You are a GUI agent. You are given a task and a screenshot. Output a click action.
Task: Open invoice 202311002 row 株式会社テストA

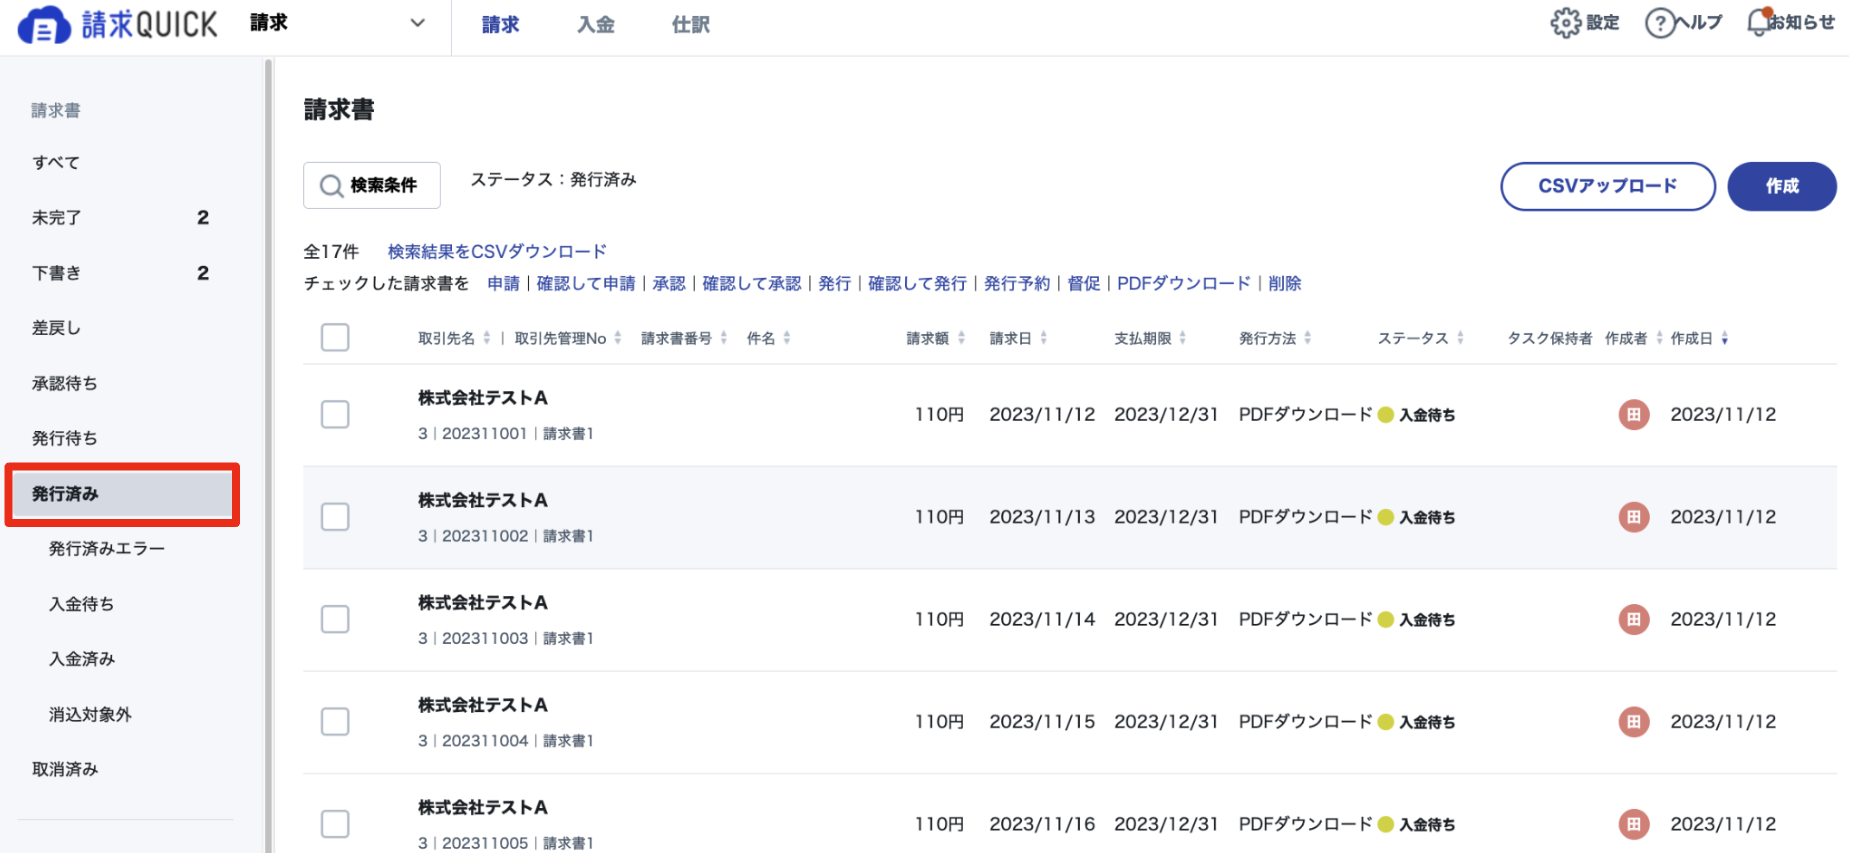pos(483,500)
